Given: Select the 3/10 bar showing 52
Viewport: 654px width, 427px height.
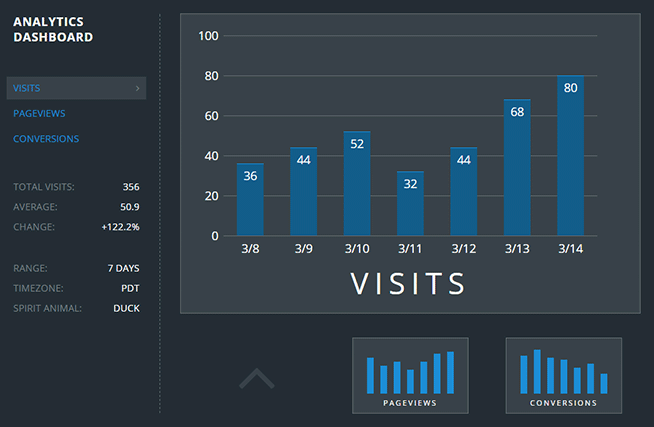Looking at the screenshot, I should 357,184.
